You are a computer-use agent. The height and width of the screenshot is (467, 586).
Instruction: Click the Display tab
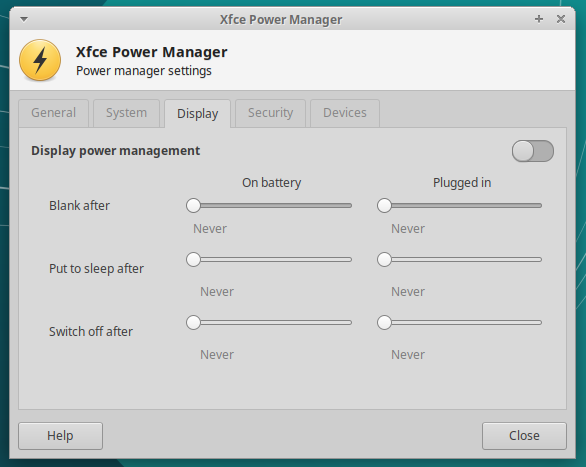click(x=197, y=114)
